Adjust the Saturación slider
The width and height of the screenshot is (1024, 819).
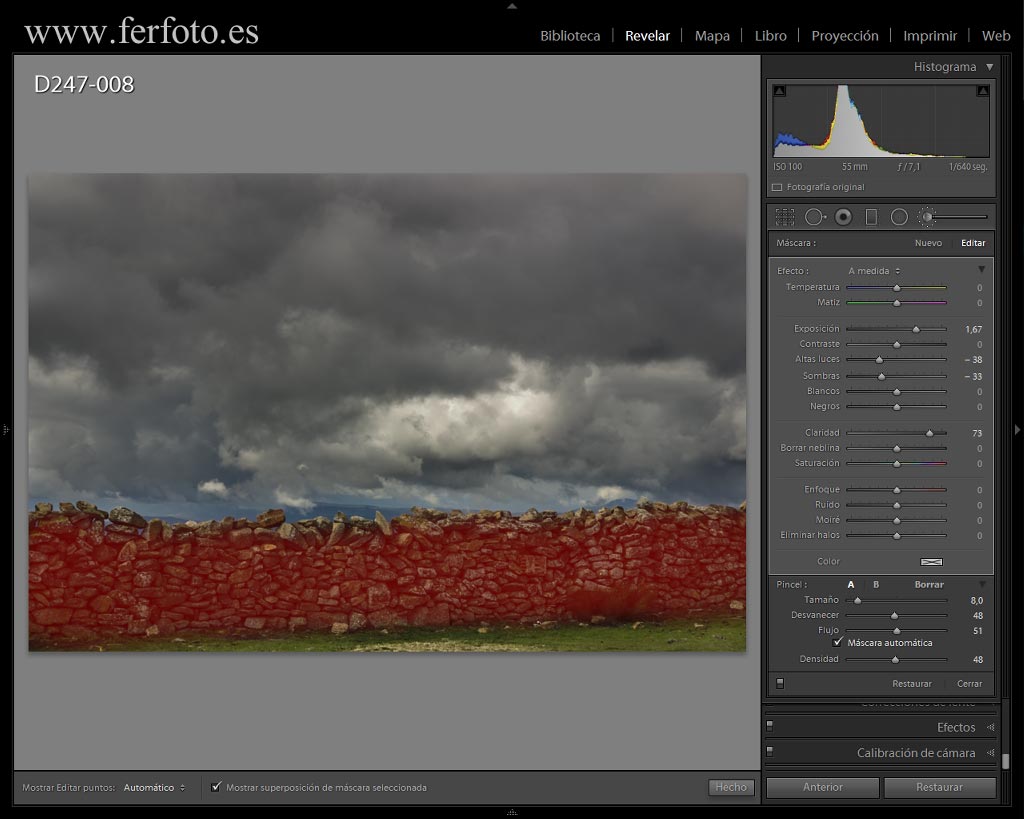897,464
